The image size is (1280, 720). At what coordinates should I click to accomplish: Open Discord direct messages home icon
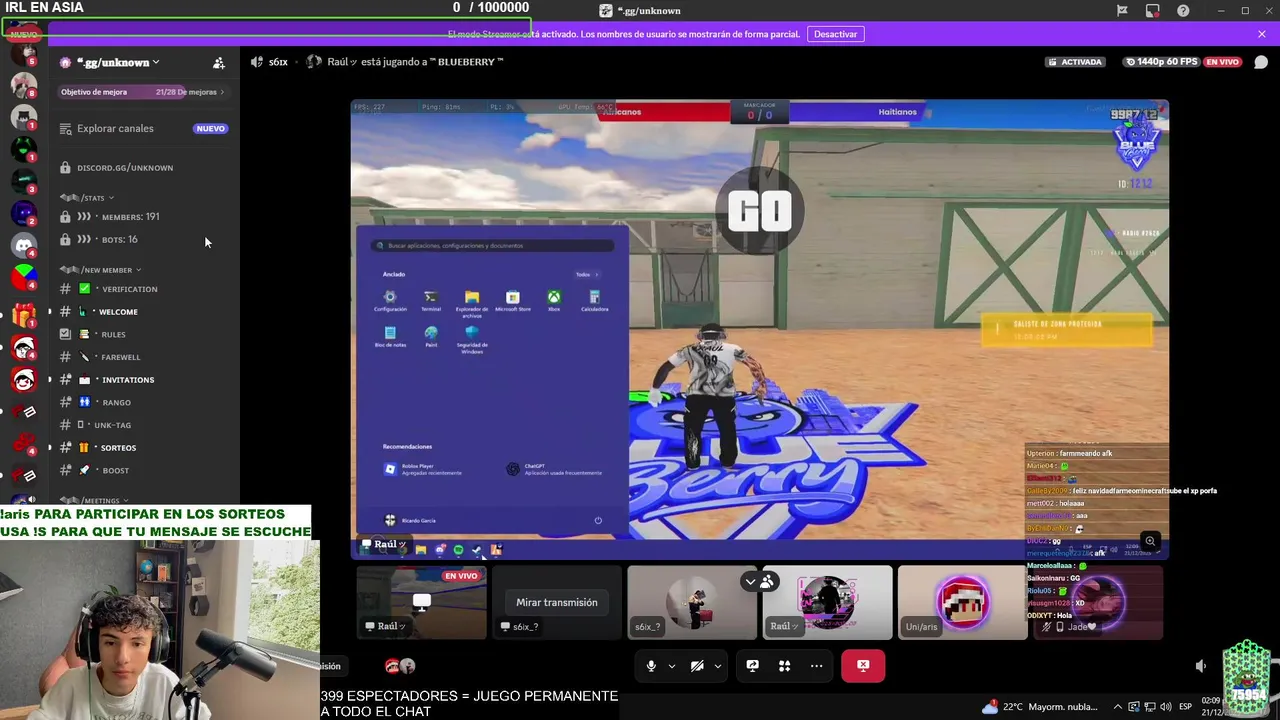click(24, 245)
